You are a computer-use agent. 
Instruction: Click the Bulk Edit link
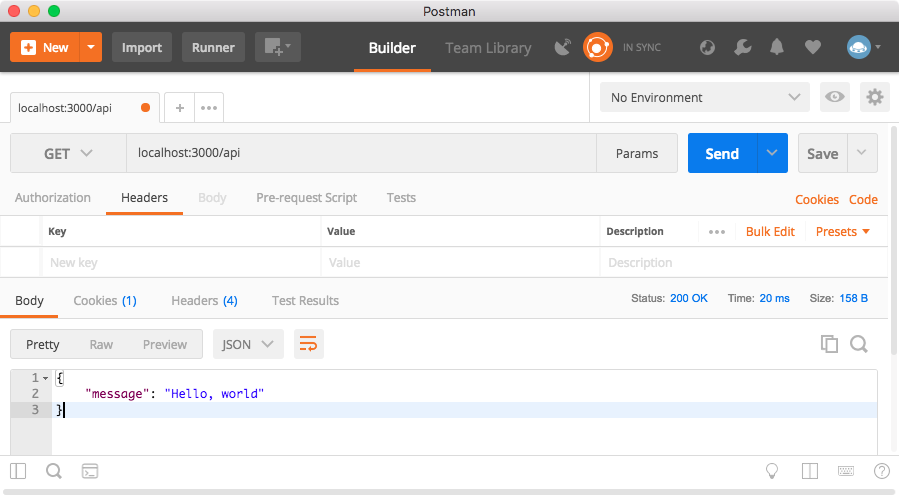(770, 231)
